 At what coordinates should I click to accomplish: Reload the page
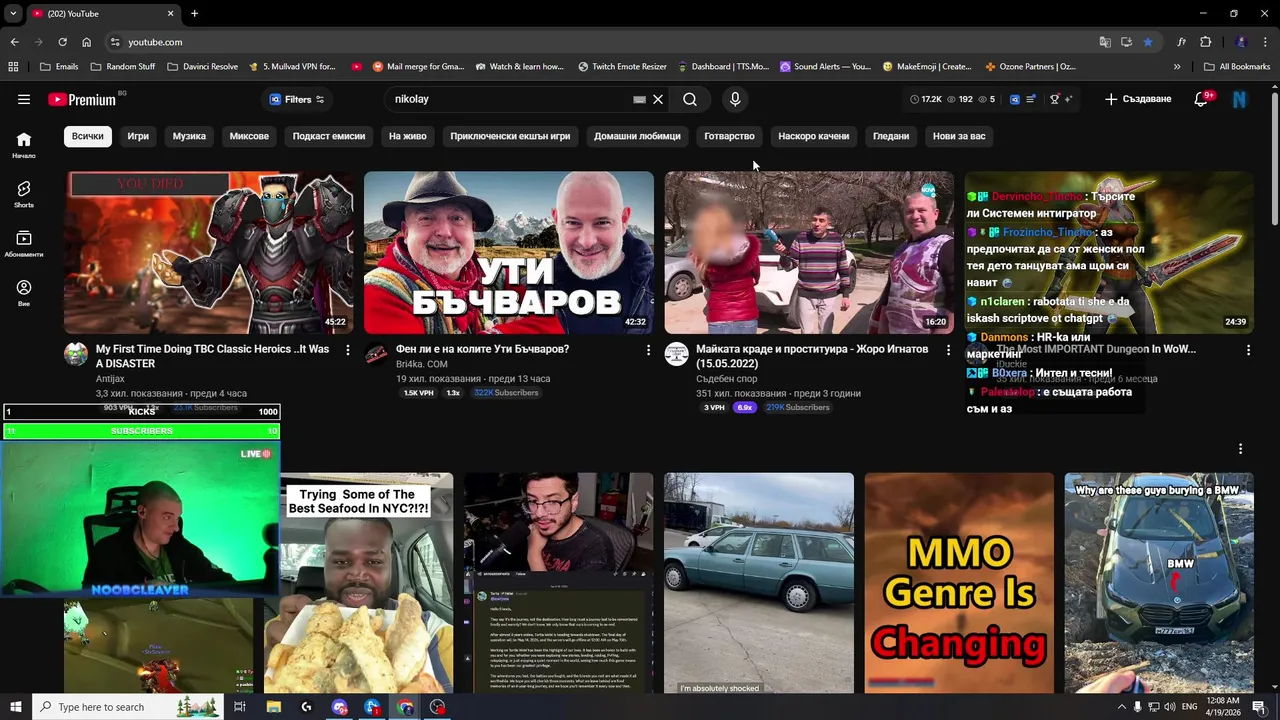(62, 42)
